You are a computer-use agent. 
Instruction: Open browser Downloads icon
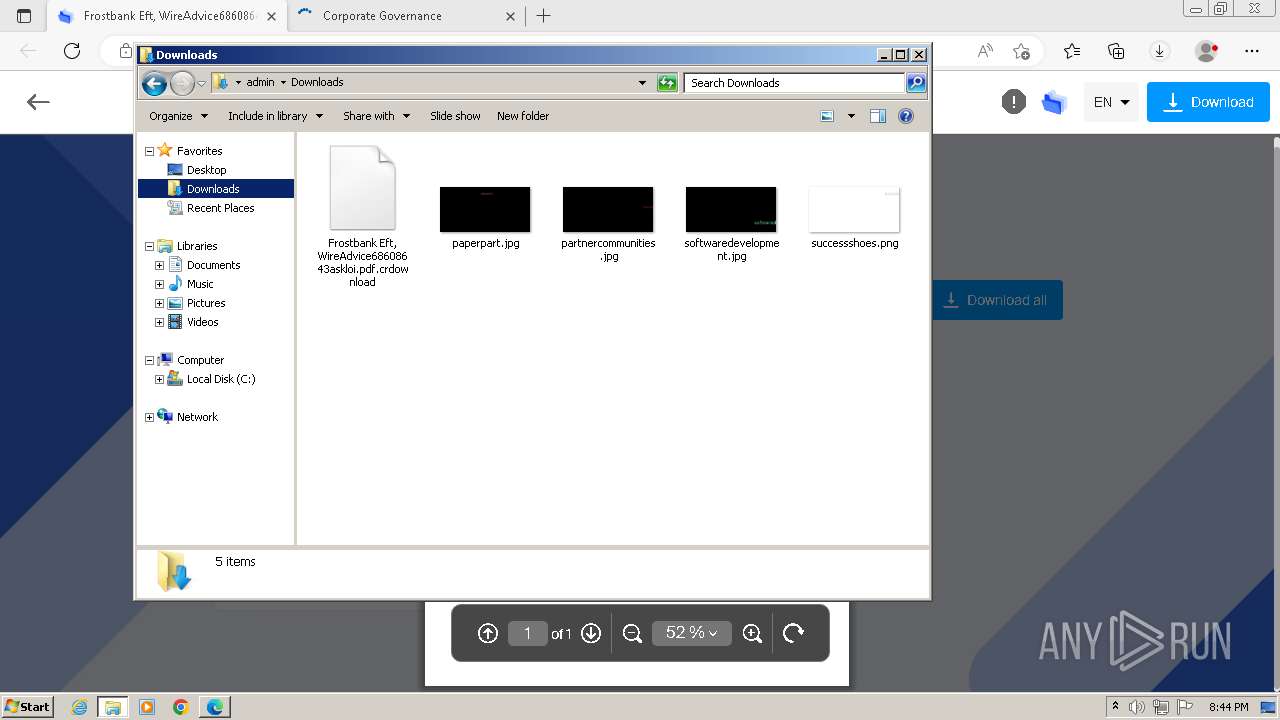tap(1160, 51)
